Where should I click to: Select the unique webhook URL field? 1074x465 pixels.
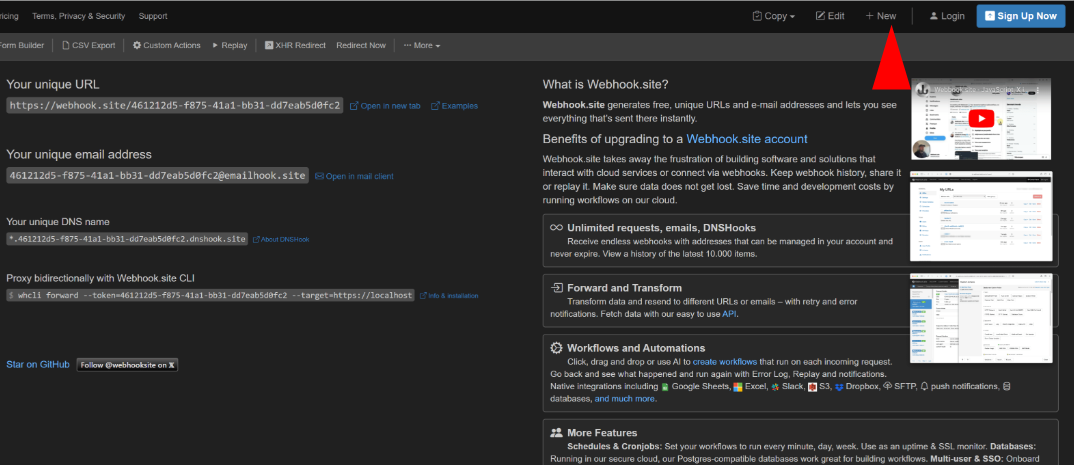[x=175, y=105]
